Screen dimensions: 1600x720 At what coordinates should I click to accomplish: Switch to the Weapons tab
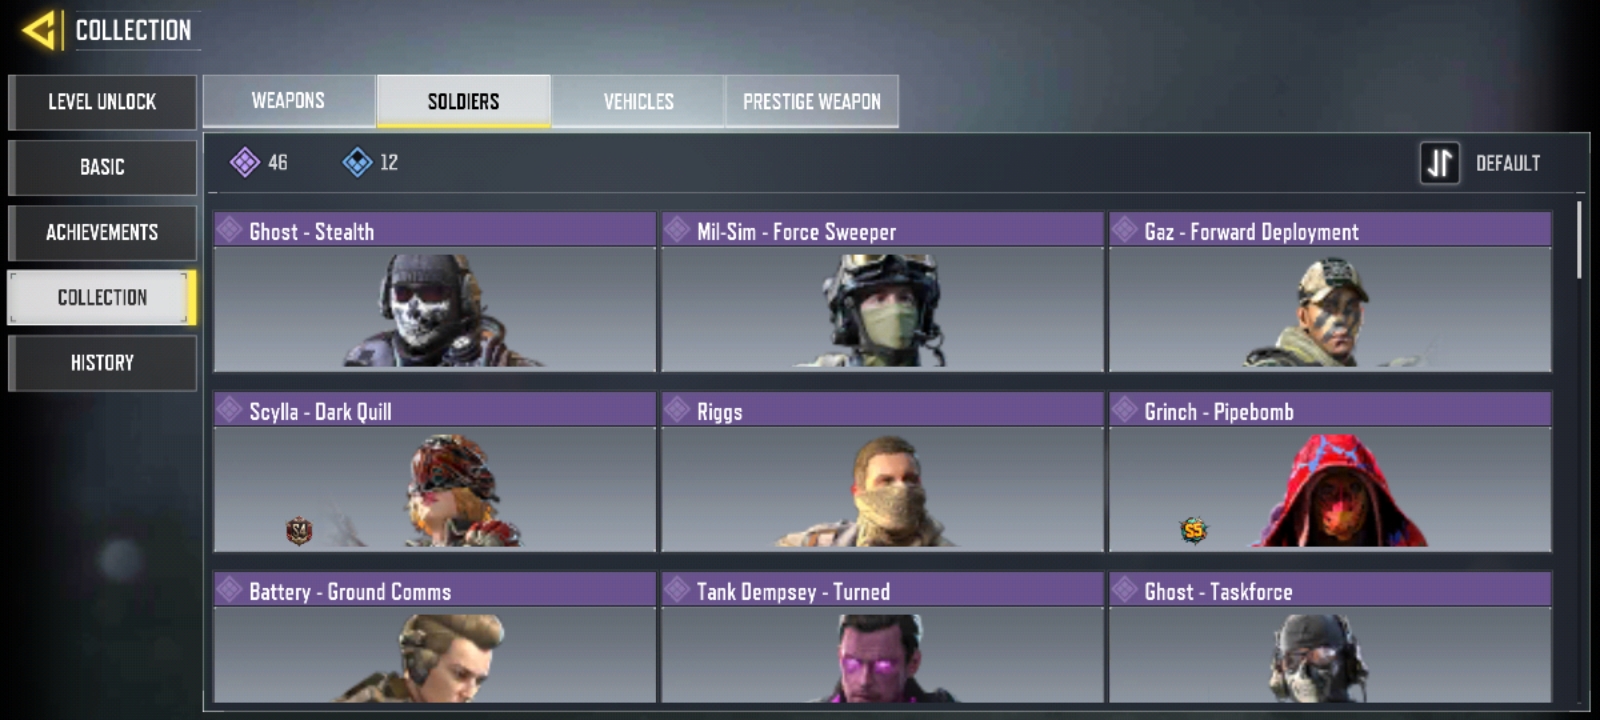tap(289, 101)
